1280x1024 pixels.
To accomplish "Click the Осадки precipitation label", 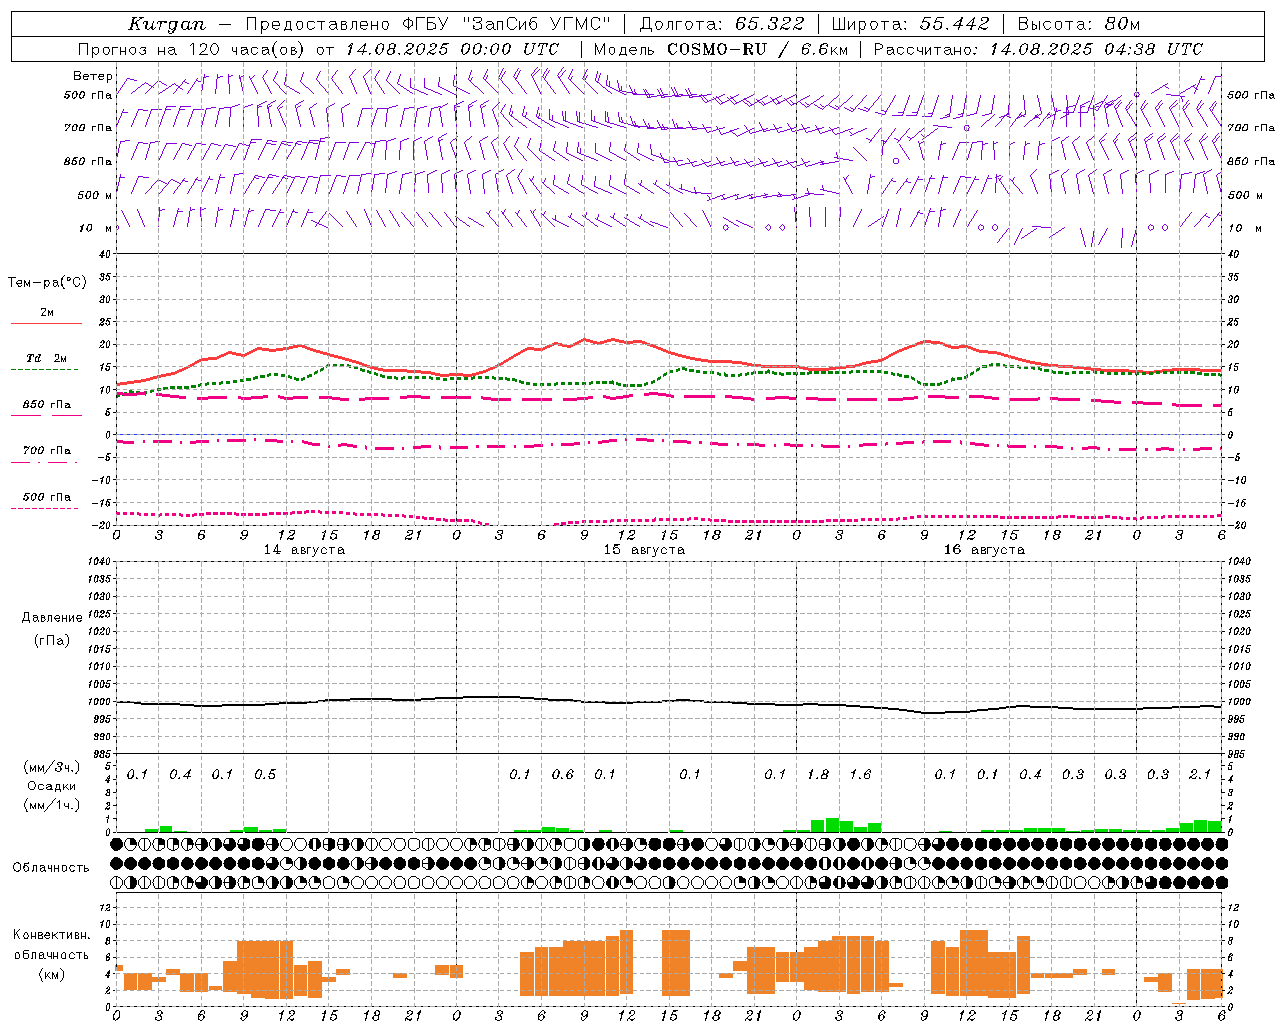I will point(52,786).
